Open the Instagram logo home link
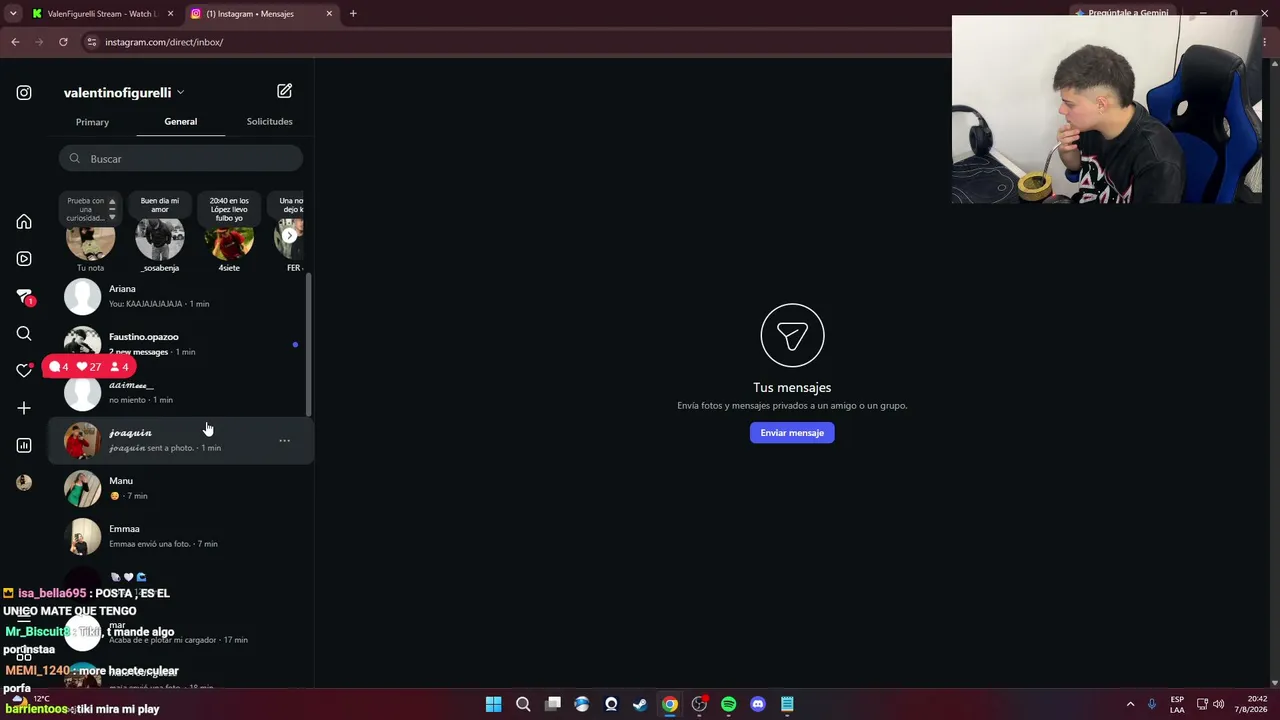Viewport: 1280px width, 720px height. tap(24, 93)
